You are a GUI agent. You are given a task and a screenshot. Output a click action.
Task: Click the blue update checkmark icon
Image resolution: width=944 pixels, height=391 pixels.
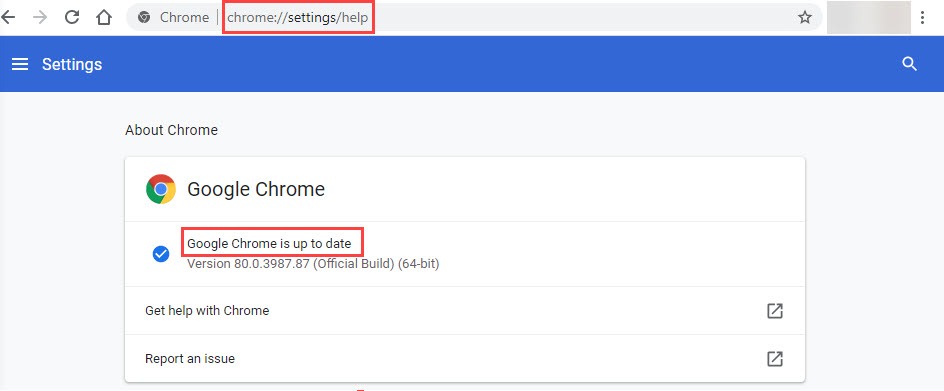pos(161,254)
